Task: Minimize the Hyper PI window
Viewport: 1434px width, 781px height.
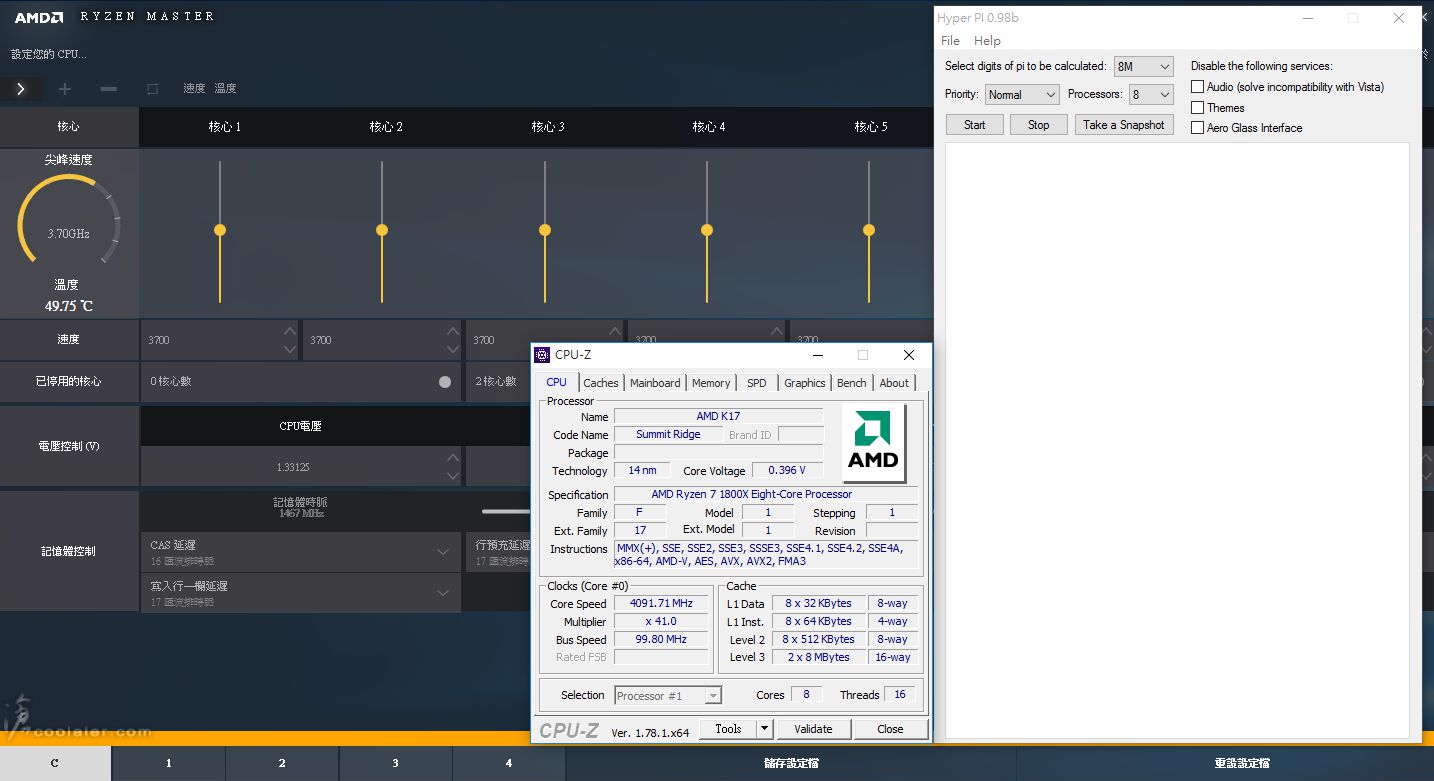Action: click(x=1306, y=18)
